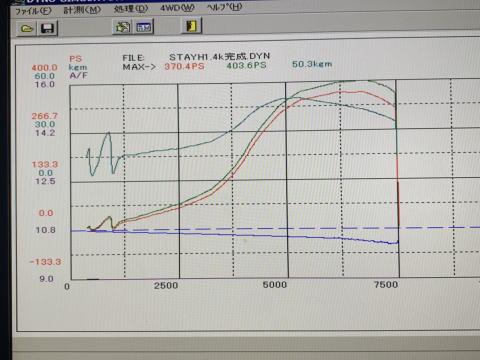This screenshot has width=480, height=360.
Task: Click the 50.3kgm max torque value
Action: (312, 64)
